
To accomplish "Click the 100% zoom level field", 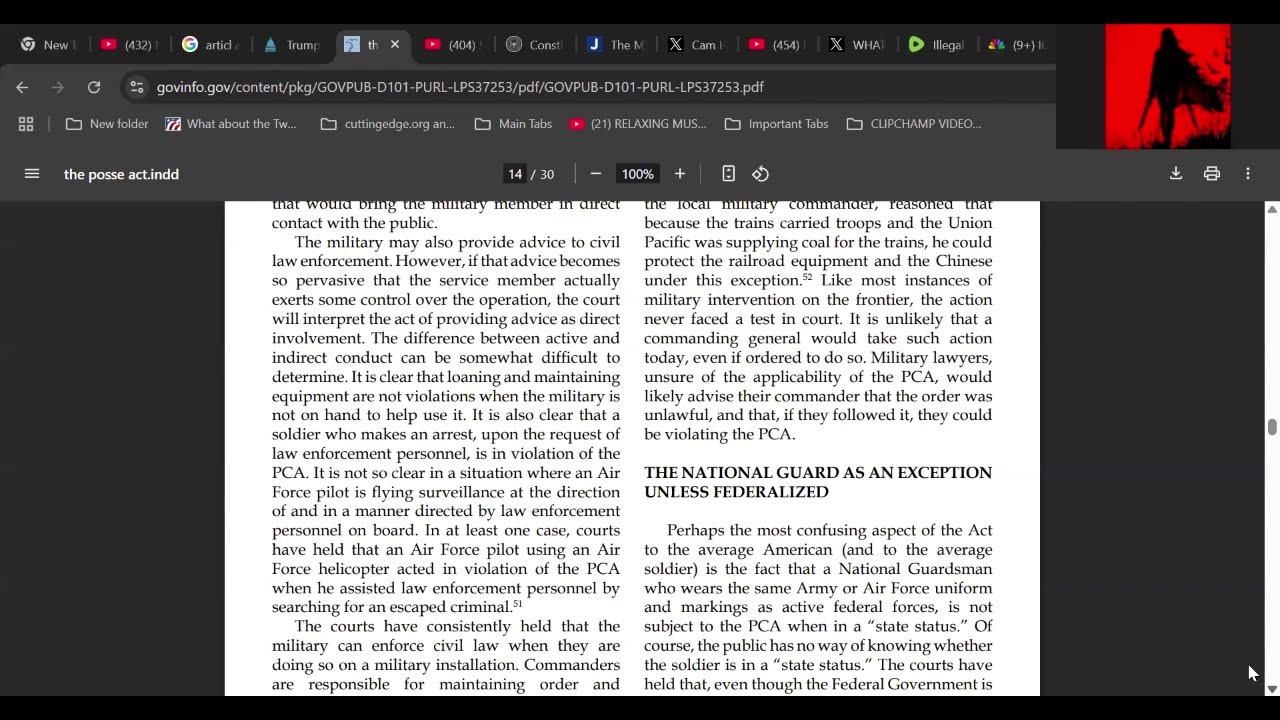I will (637, 174).
